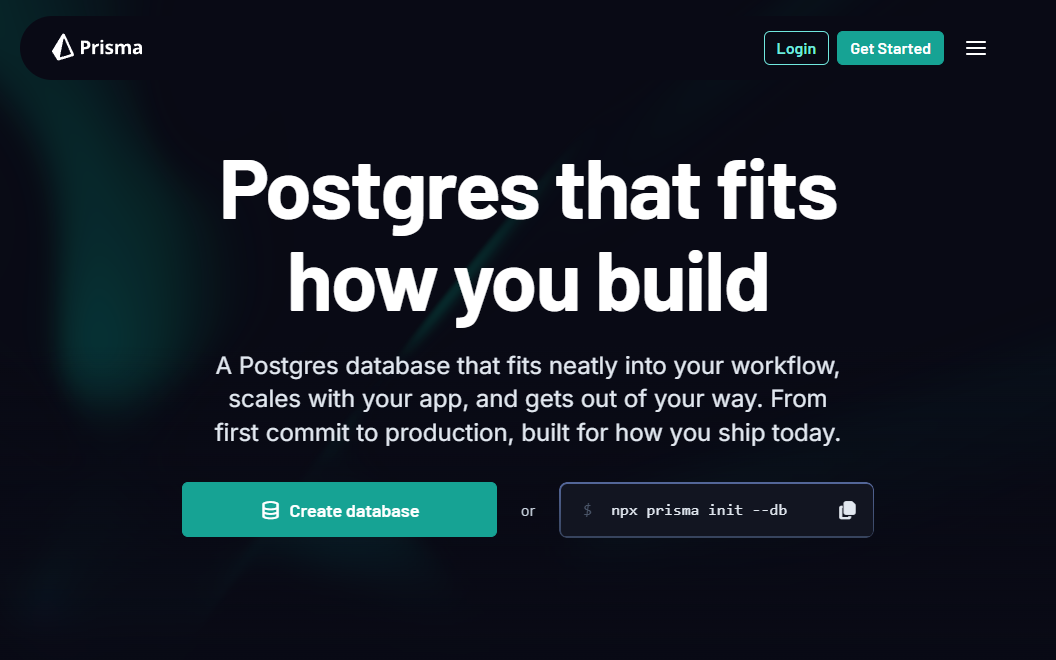Select the npx prisma init --db text
1056x660 pixels.
[699, 510]
